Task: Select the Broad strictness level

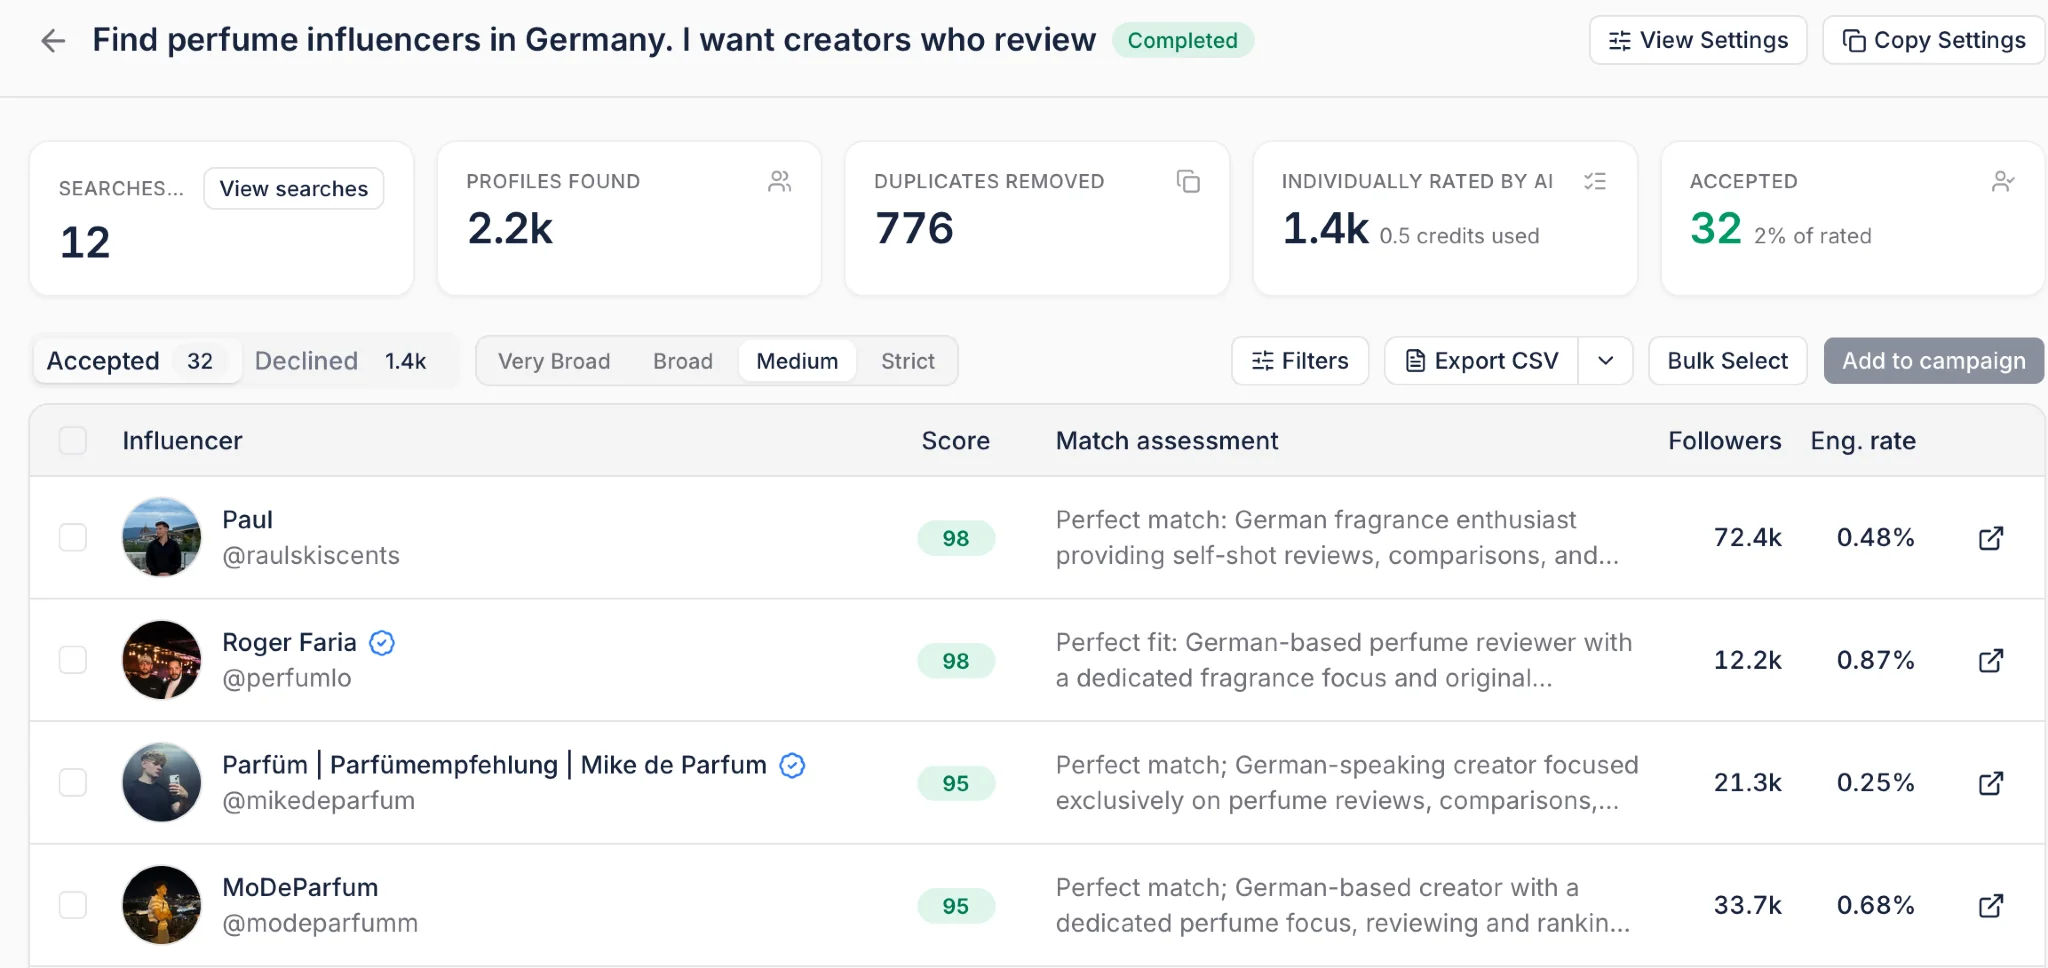Action: click(x=683, y=361)
